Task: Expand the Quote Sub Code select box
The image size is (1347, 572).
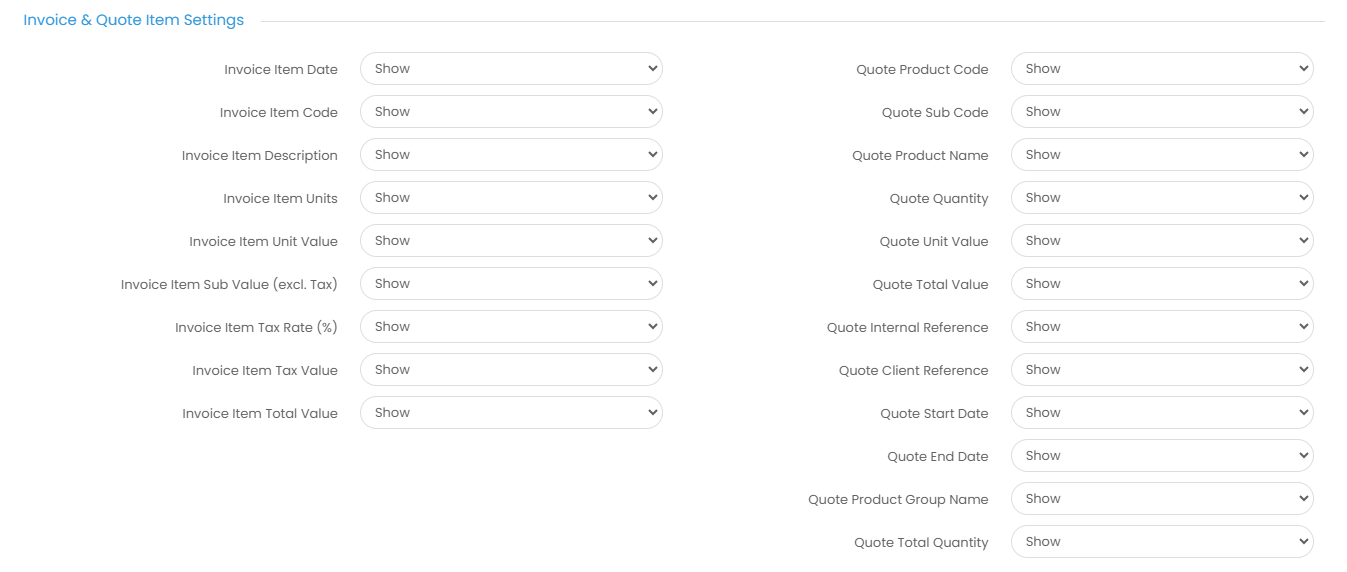Action: (x=1161, y=112)
